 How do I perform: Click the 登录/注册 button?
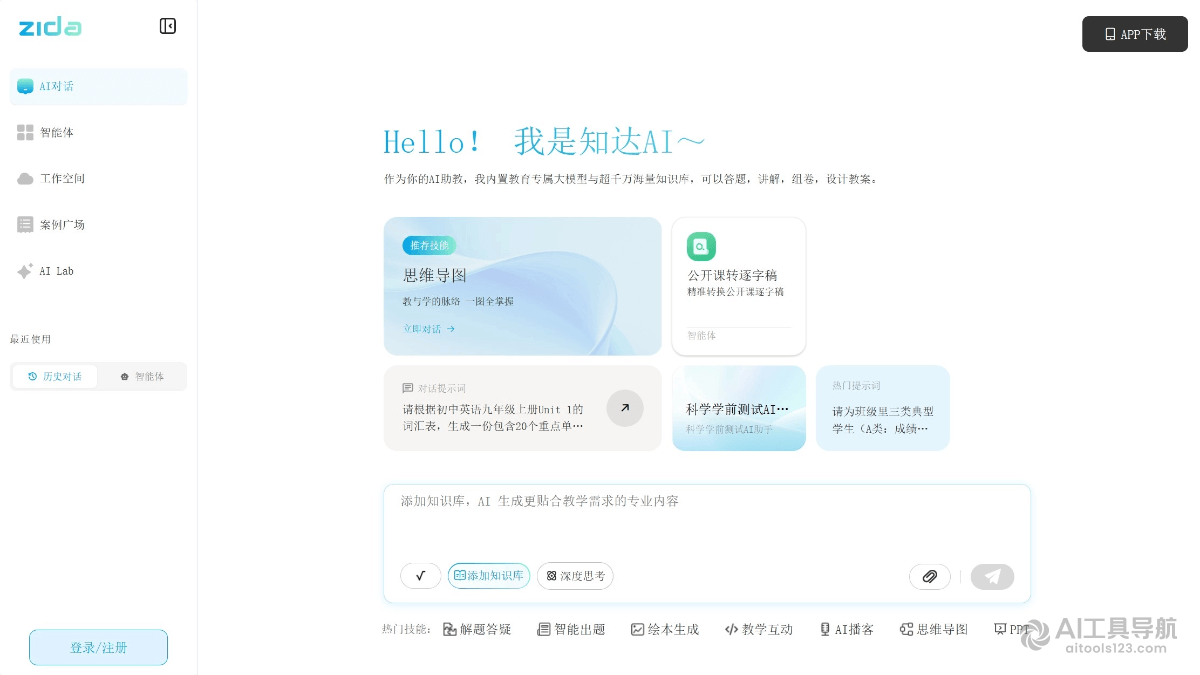point(98,648)
